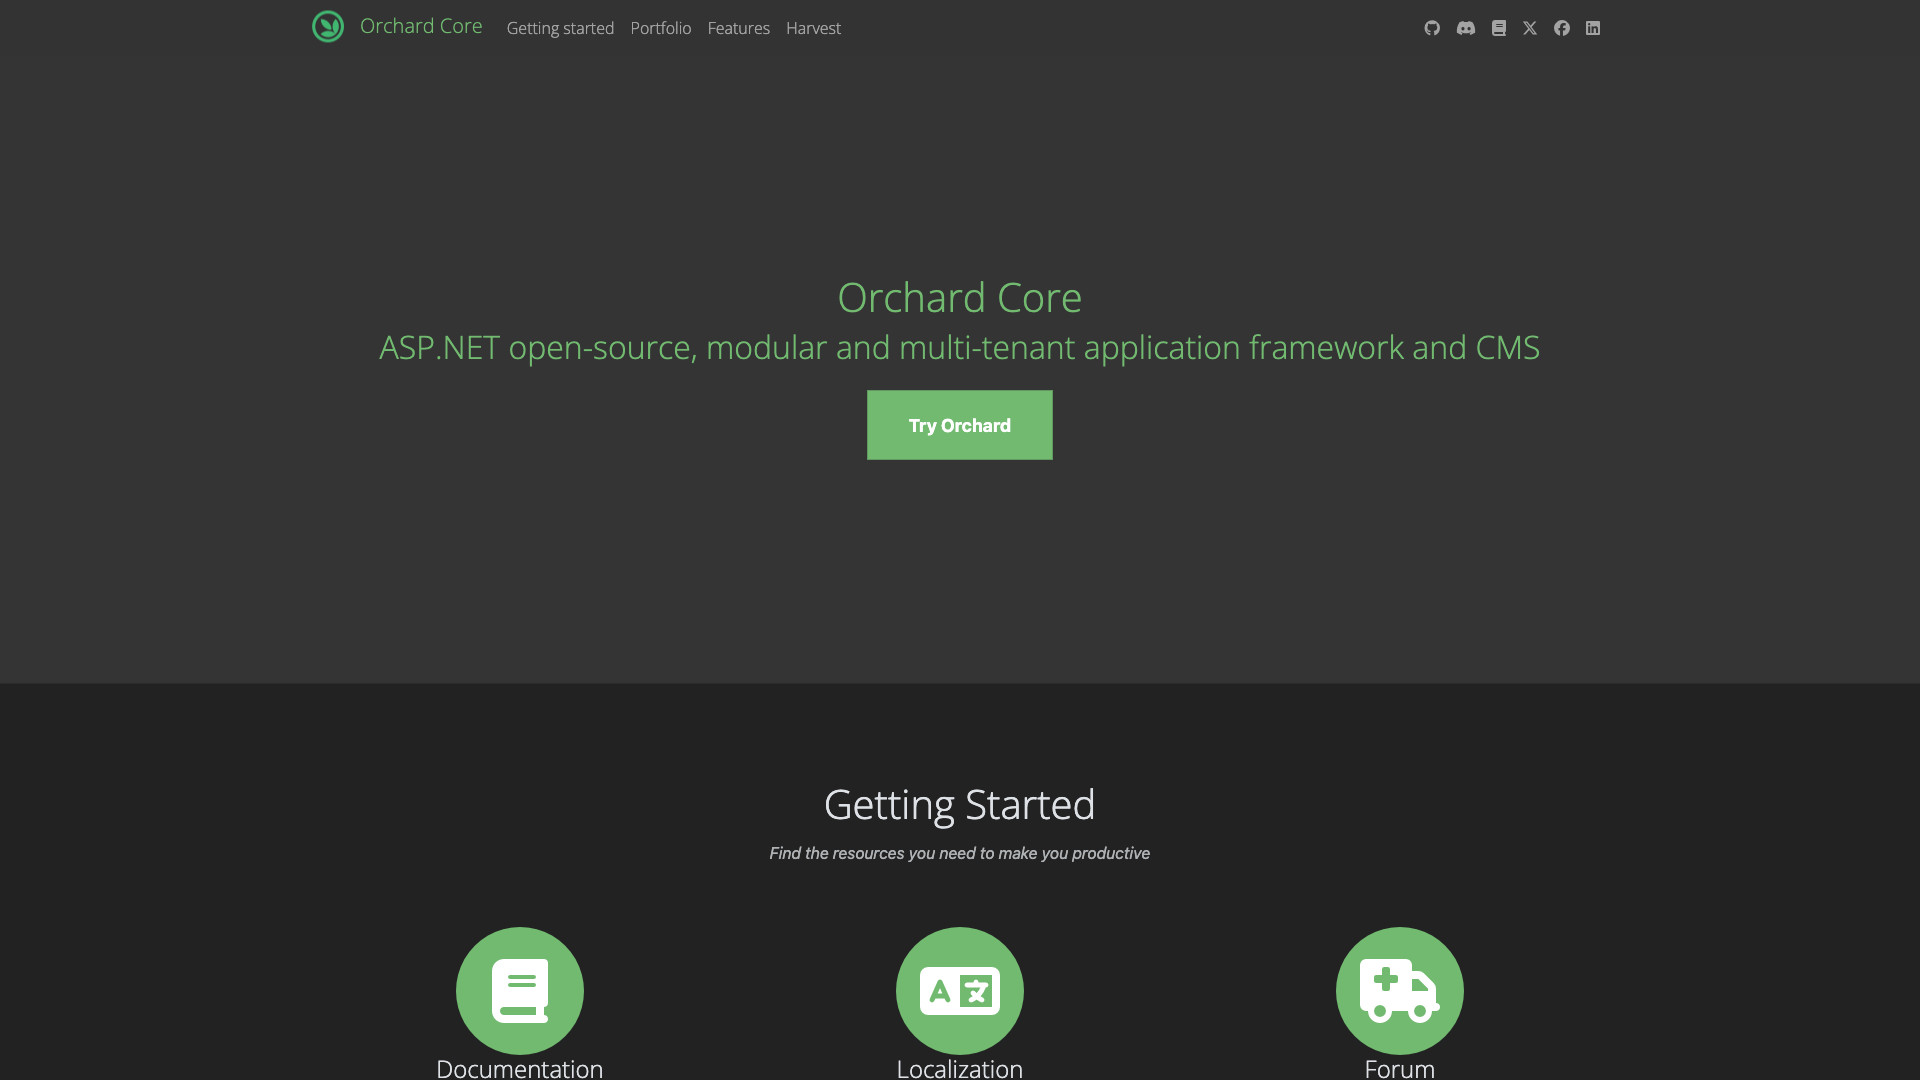Click the Getting Started section heading
This screenshot has height=1080, width=1920.
click(960, 805)
